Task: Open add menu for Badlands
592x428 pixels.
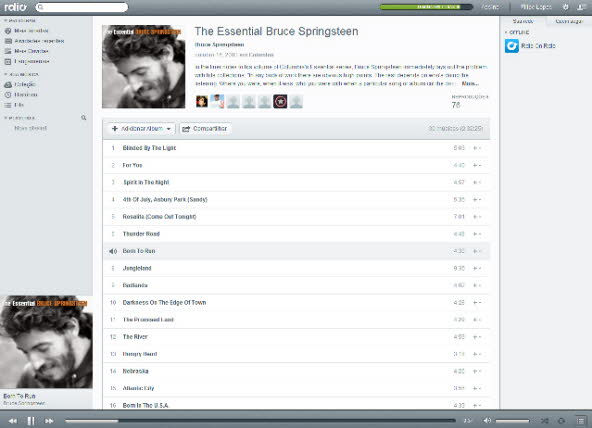Action: click(x=477, y=285)
